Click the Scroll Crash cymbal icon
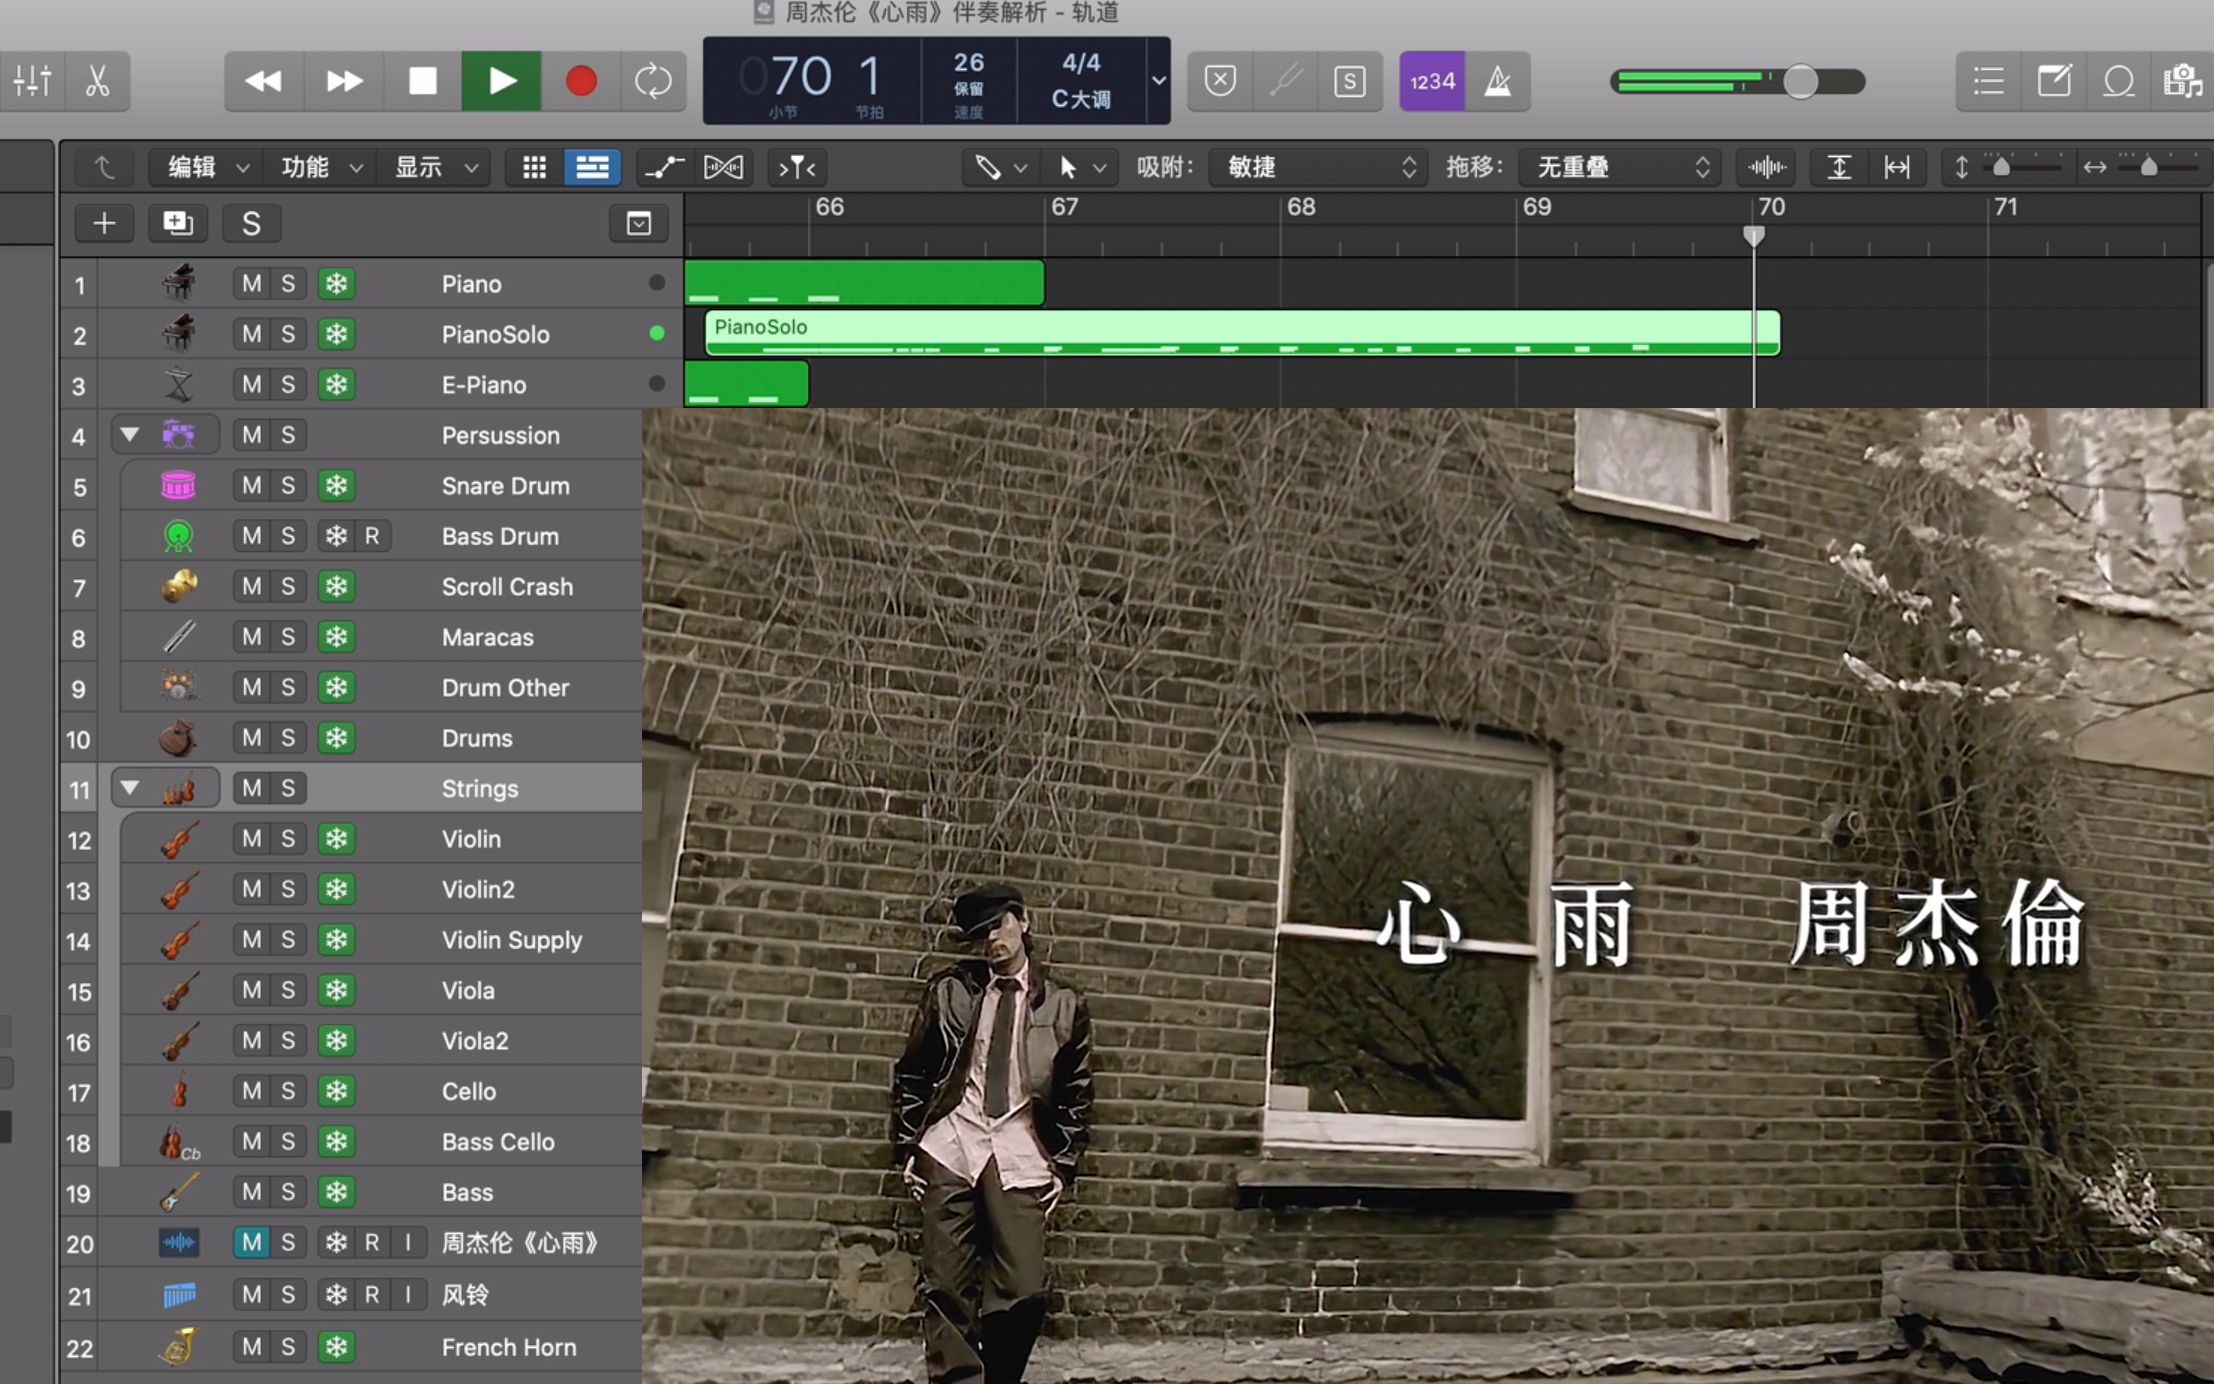Screen dimensions: 2214x1384 pyautogui.click(x=178, y=586)
